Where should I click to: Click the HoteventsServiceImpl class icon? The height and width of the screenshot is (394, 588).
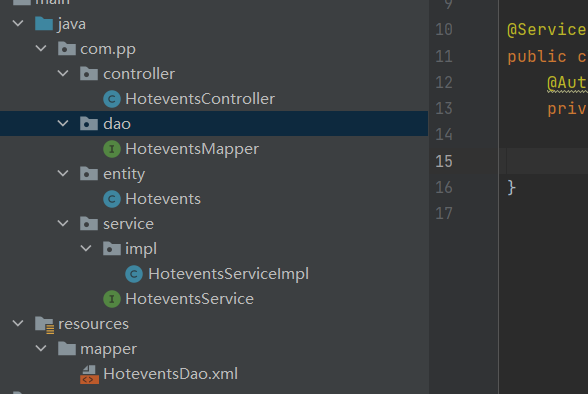134,274
